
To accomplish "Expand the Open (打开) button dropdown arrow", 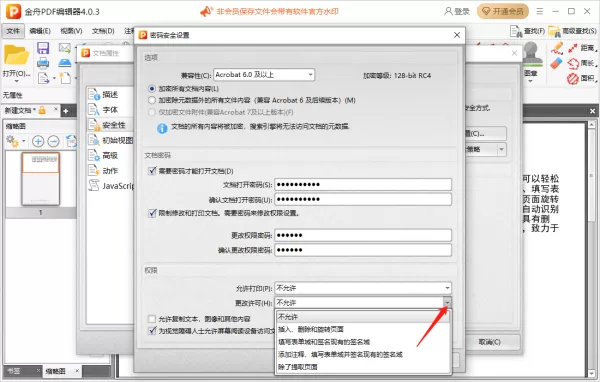I will [16, 81].
